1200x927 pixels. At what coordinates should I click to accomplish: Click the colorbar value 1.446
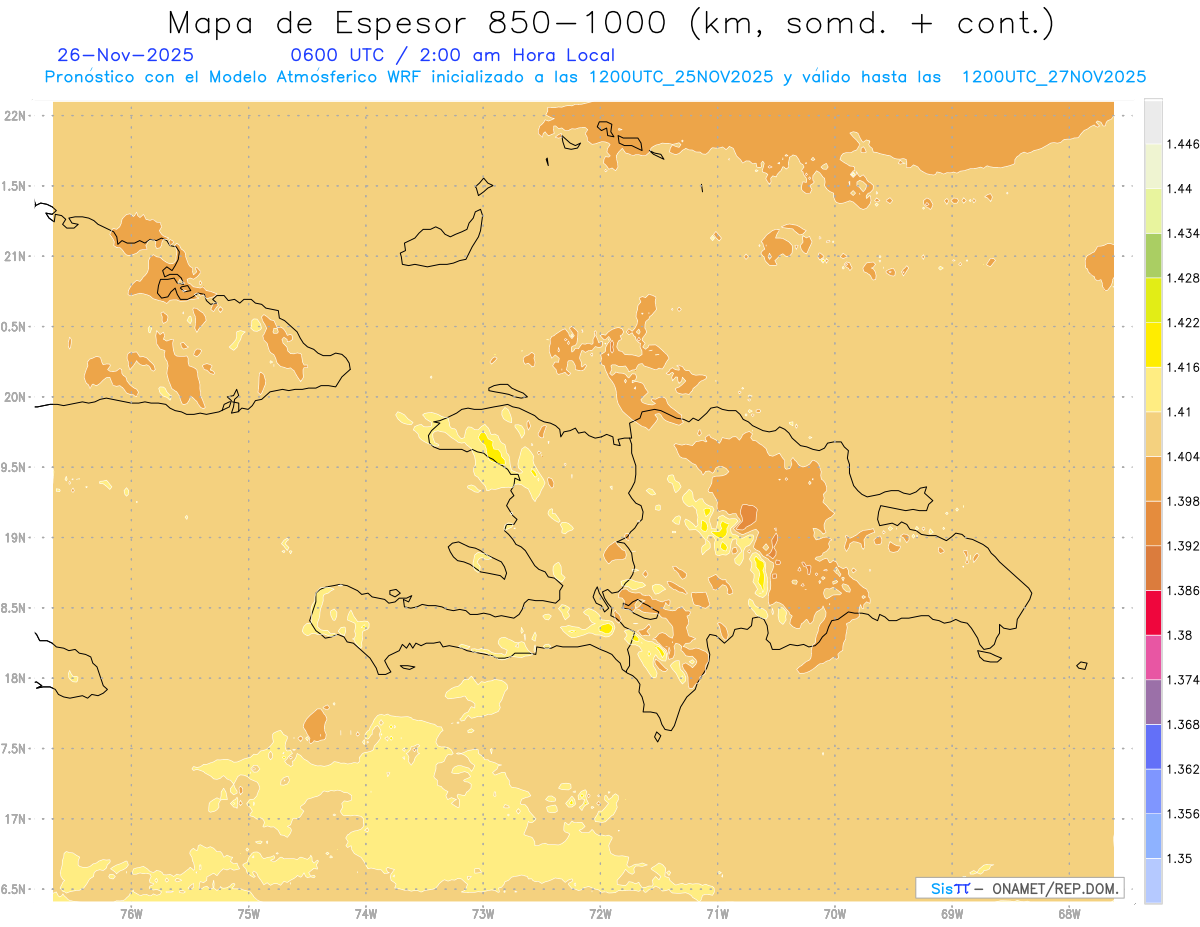1184,144
